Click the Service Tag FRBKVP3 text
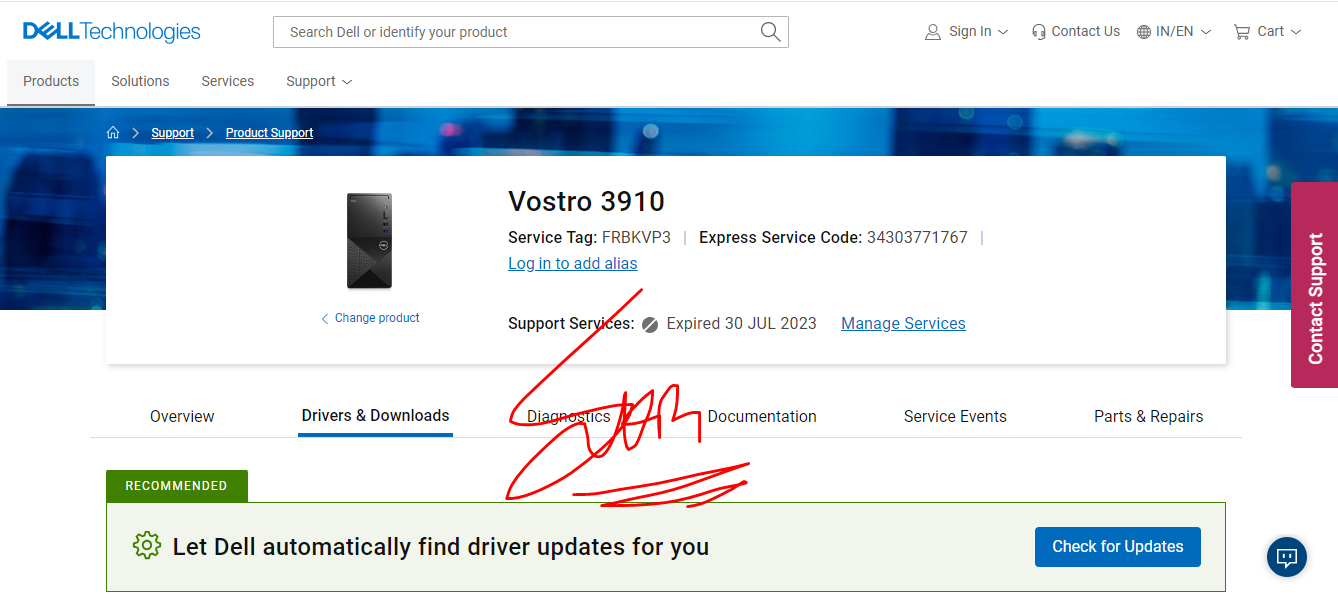This screenshot has height=601, width=1338. click(589, 237)
